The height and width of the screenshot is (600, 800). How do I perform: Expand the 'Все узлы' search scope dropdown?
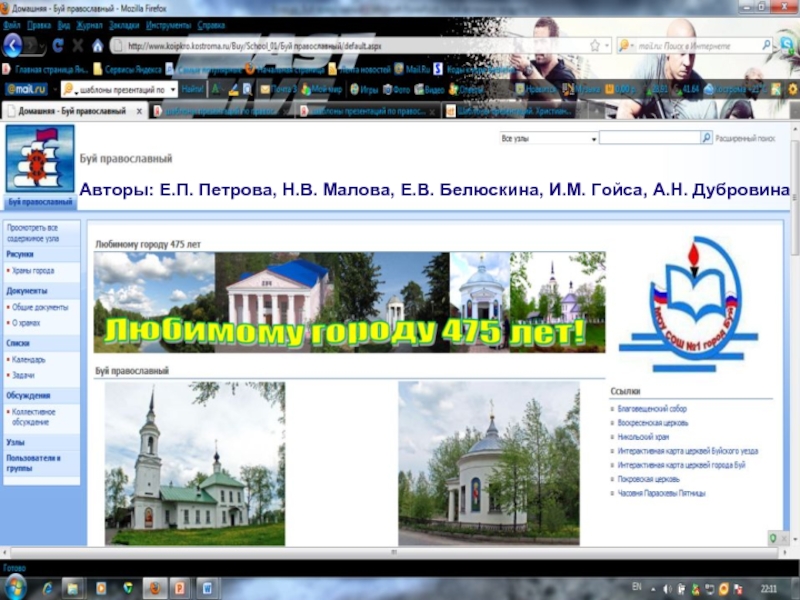(x=594, y=139)
